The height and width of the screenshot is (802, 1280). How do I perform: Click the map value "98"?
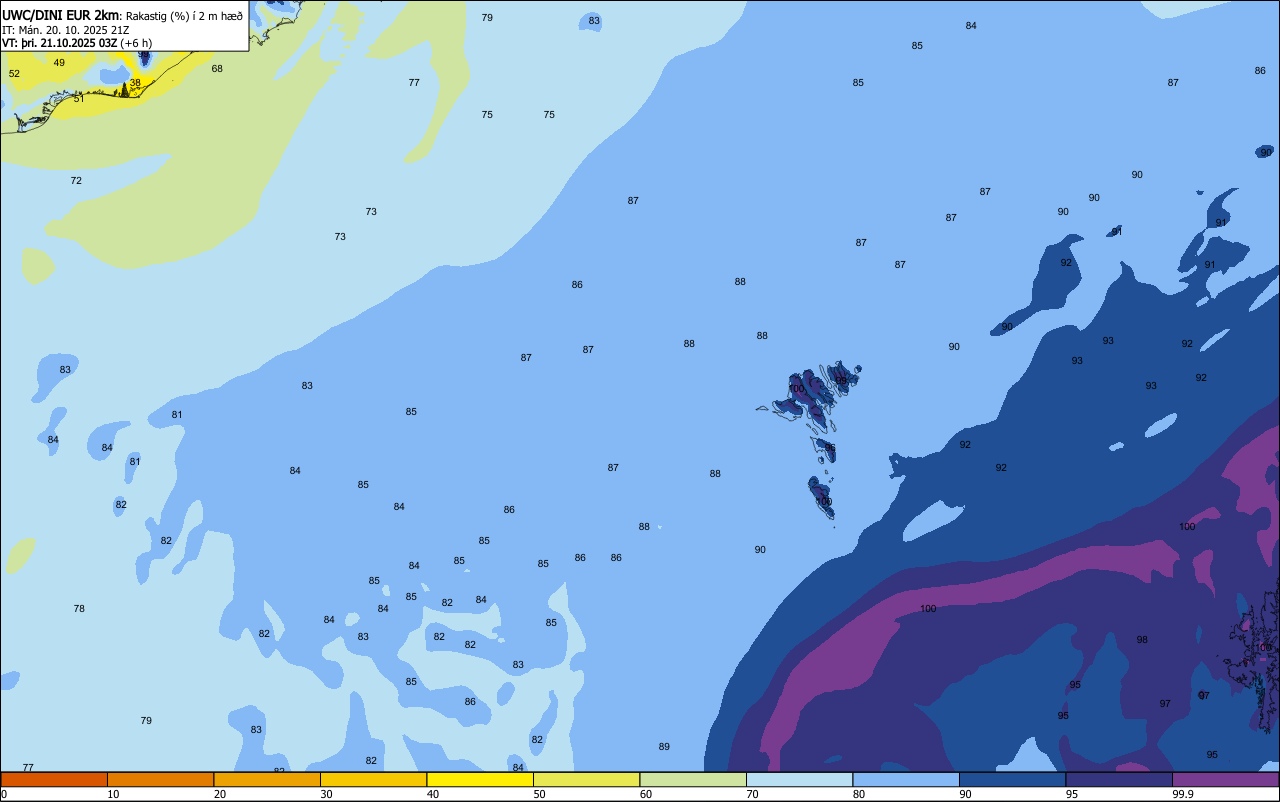point(1142,640)
